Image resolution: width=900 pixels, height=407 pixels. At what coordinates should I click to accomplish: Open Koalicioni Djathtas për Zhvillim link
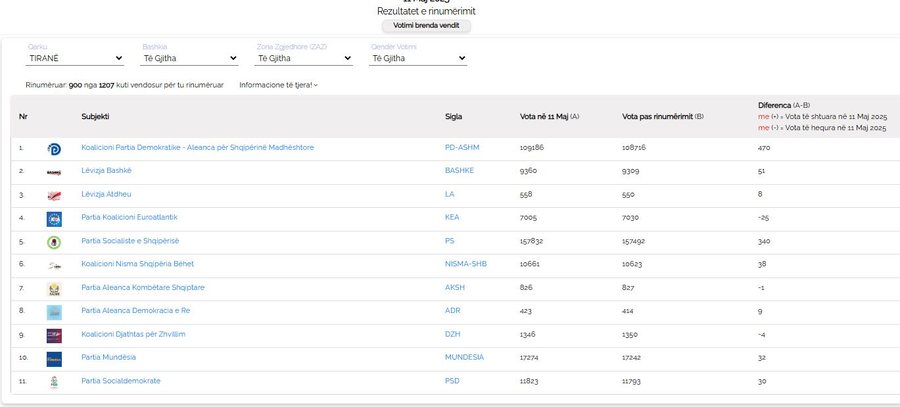point(133,334)
